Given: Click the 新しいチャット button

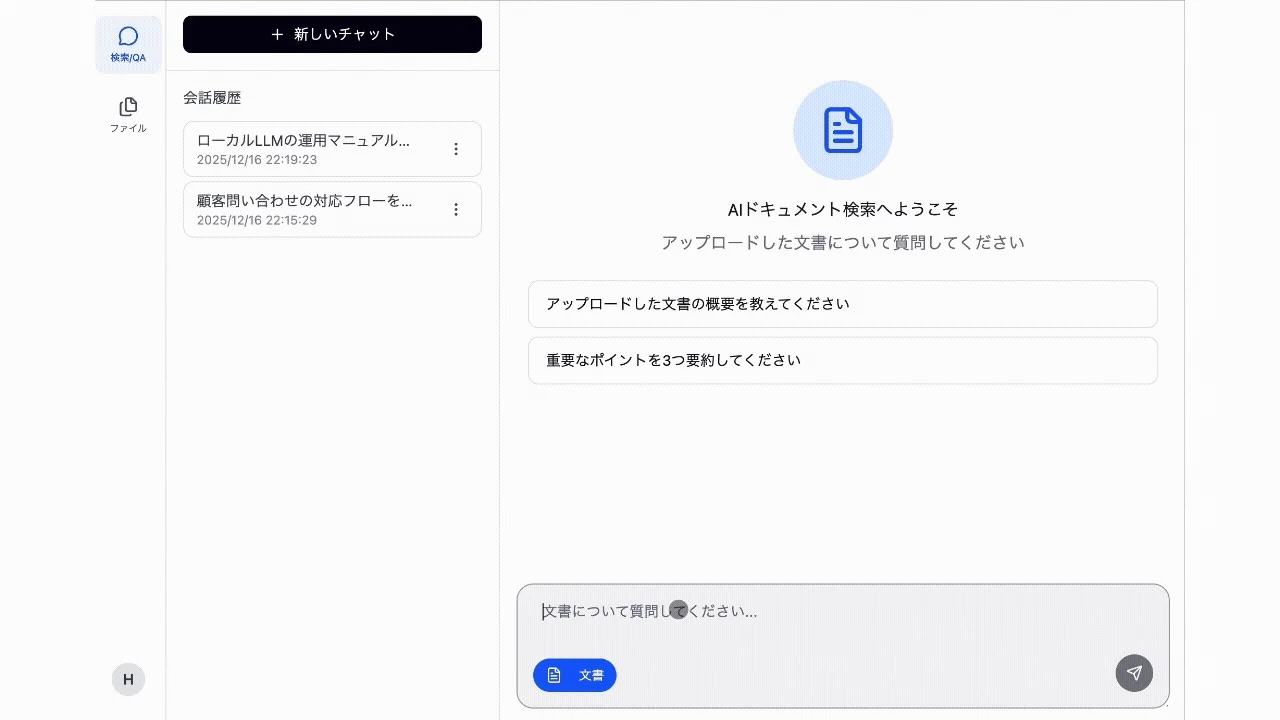Looking at the screenshot, I should point(332,34).
